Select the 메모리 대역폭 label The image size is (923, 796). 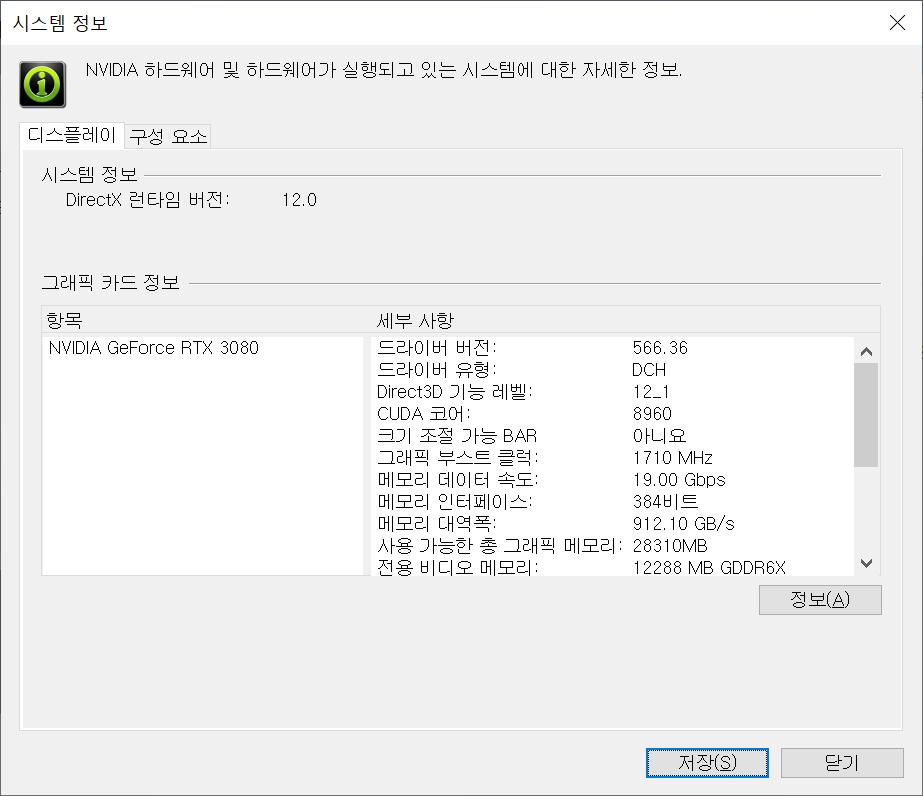click(437, 523)
